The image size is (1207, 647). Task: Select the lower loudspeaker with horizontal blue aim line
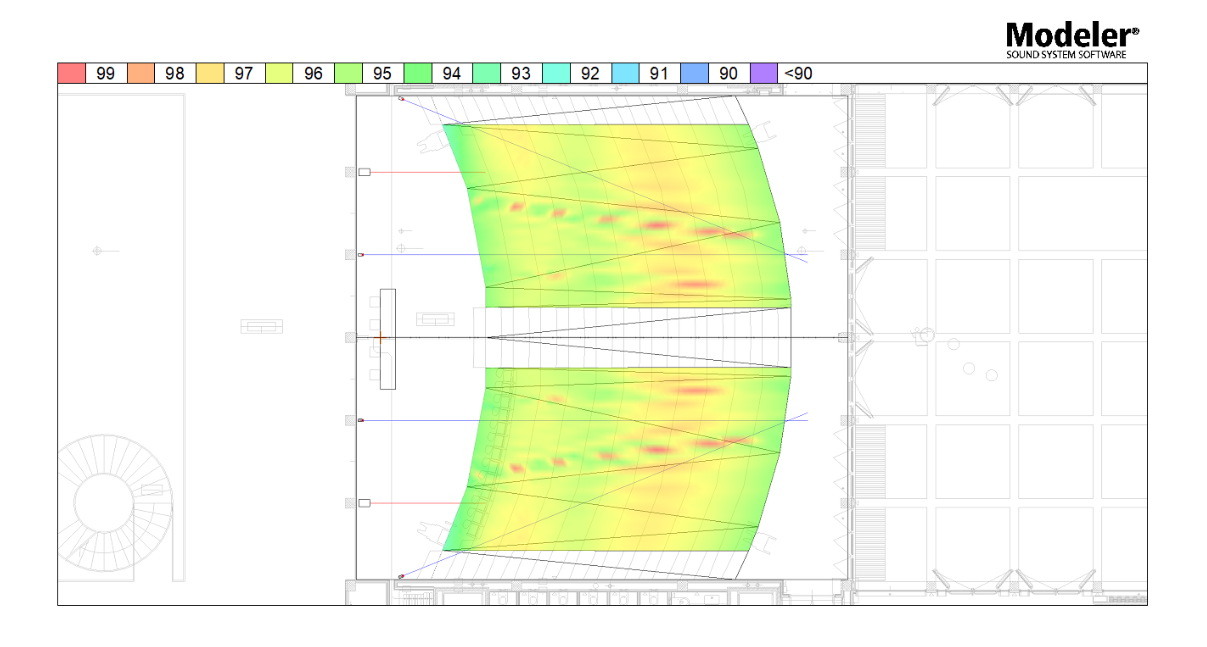pyautogui.click(x=361, y=421)
